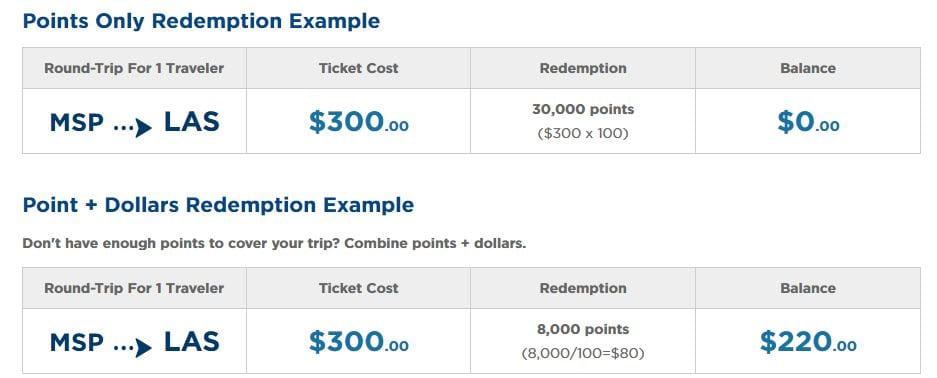Select the second table's Balance header
Image resolution: width=937 pixels, height=378 pixels.
coord(808,288)
